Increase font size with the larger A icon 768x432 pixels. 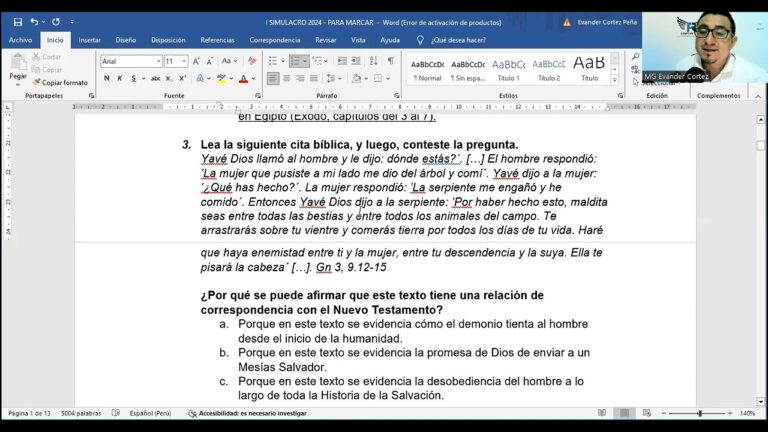(196, 61)
